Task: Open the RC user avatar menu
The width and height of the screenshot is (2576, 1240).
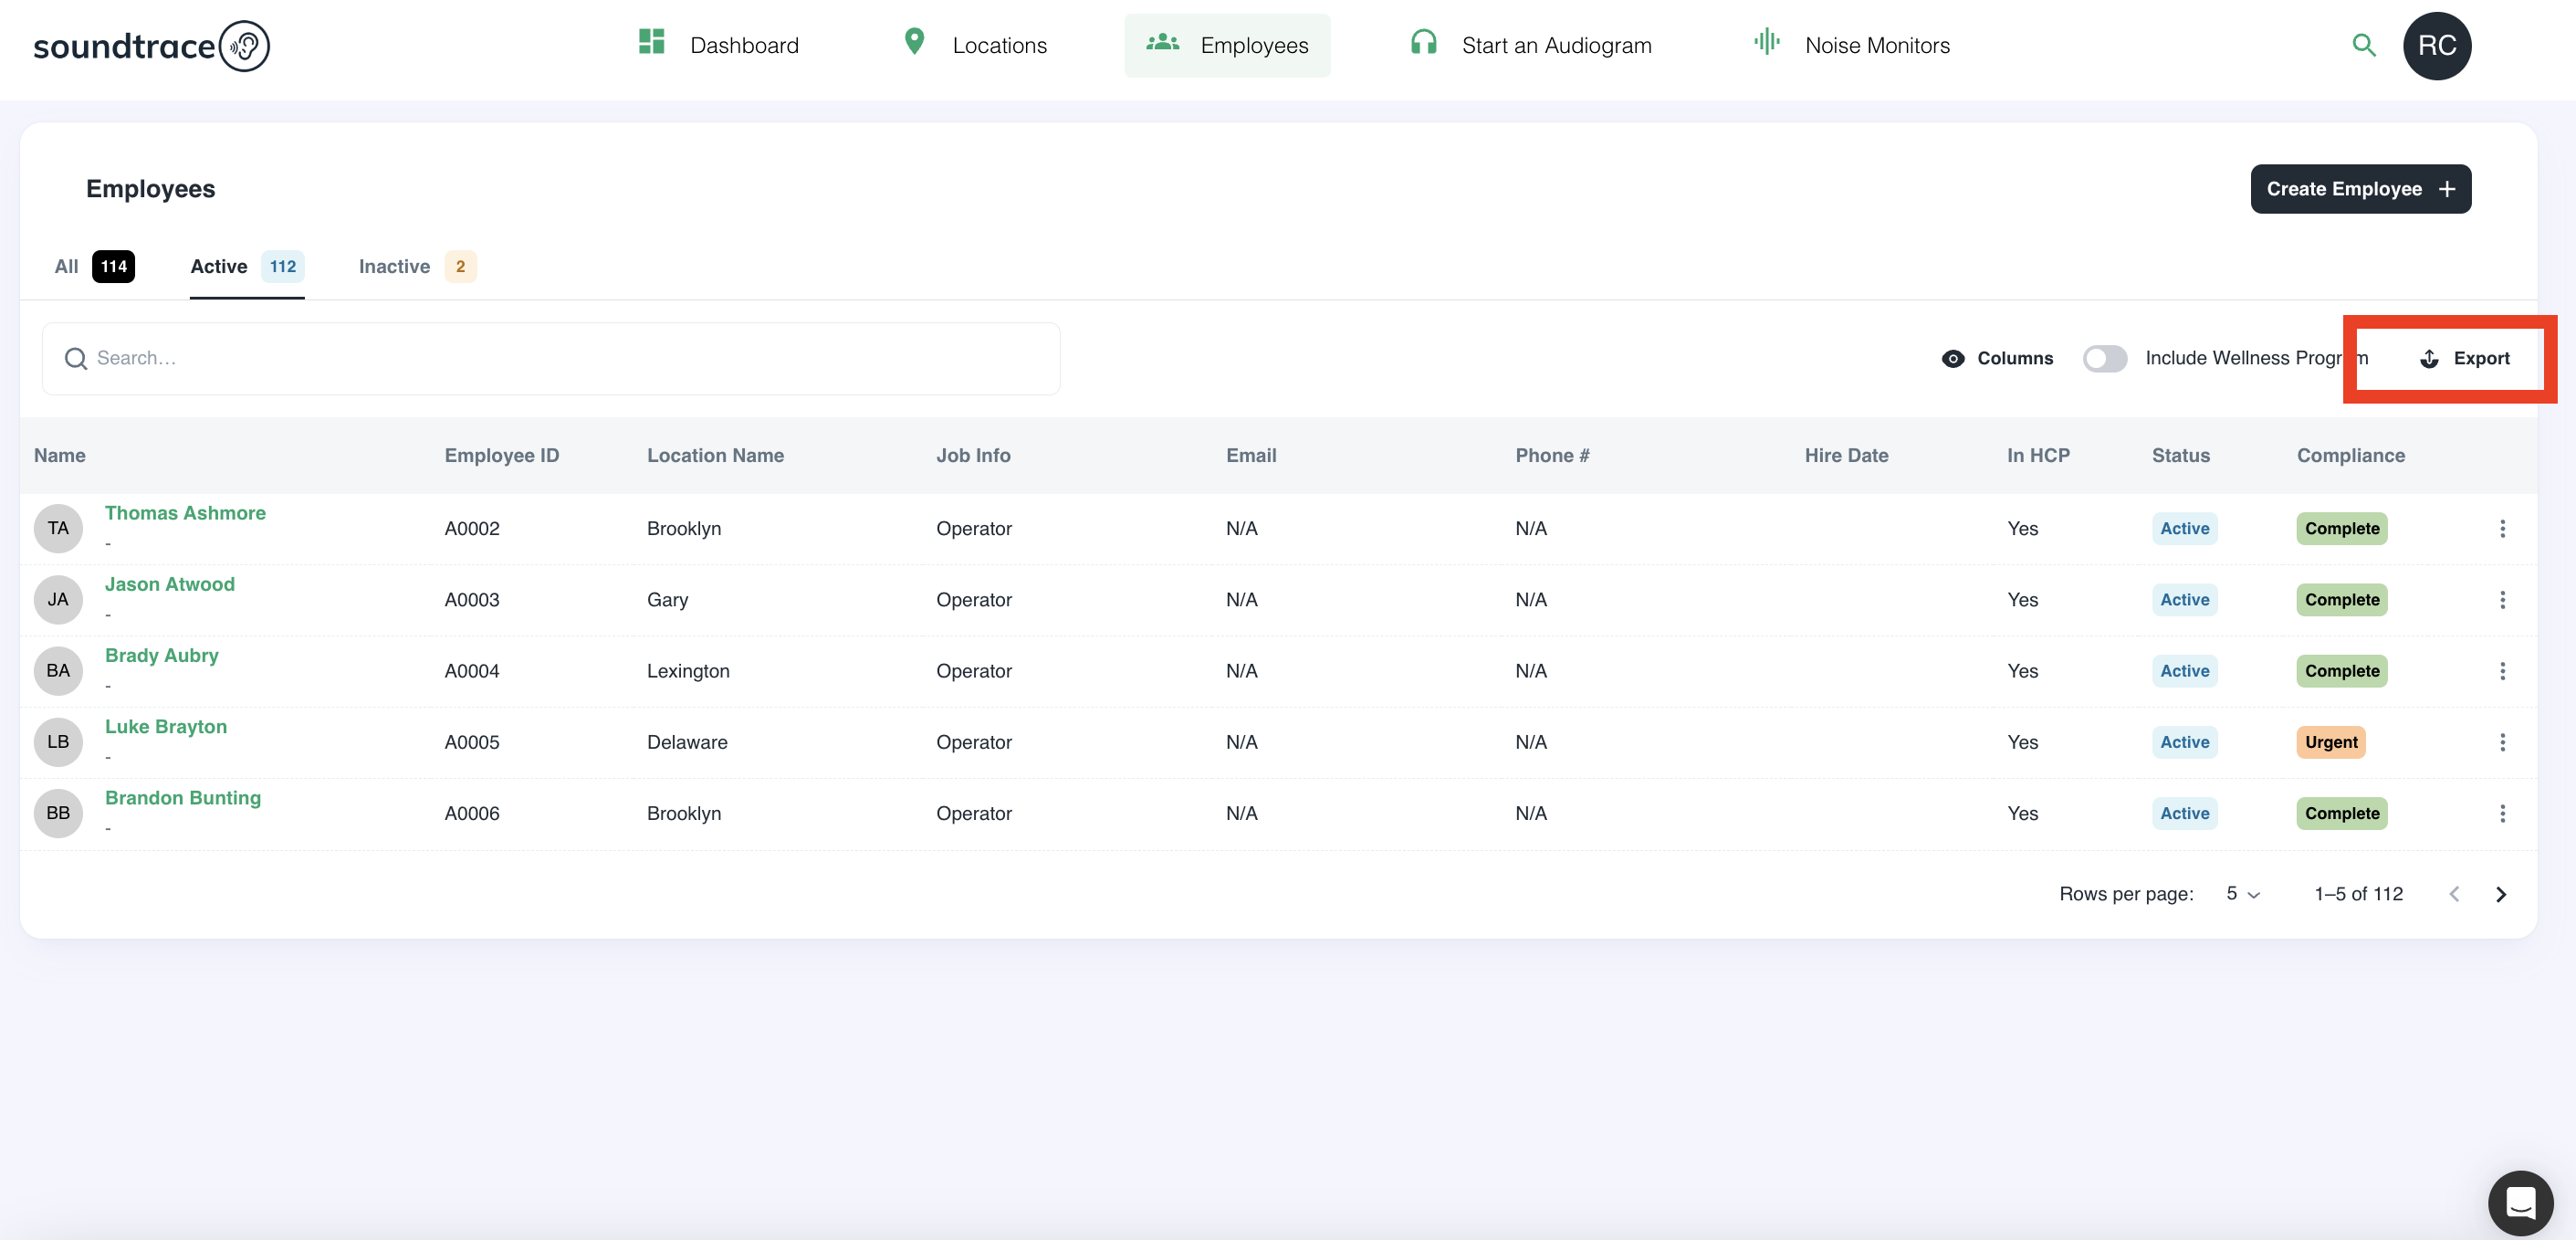Action: (x=2436, y=45)
